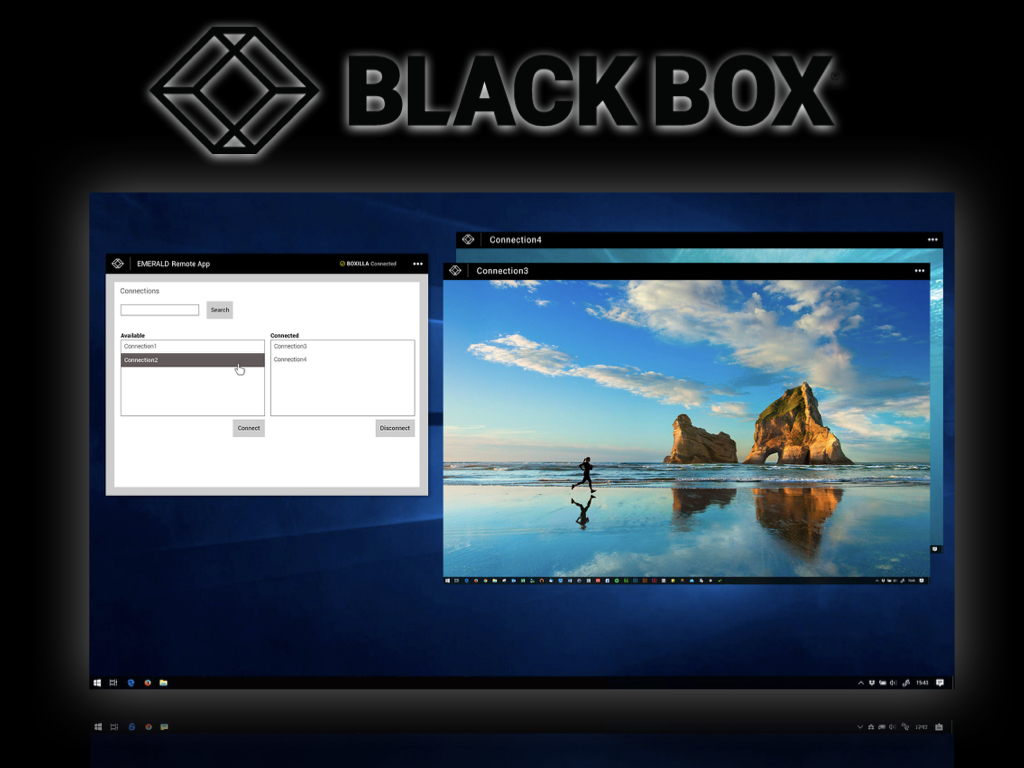Screen dimensions: 1024x768
Task: Launch Firefox from the taskbar
Action: click(147, 683)
